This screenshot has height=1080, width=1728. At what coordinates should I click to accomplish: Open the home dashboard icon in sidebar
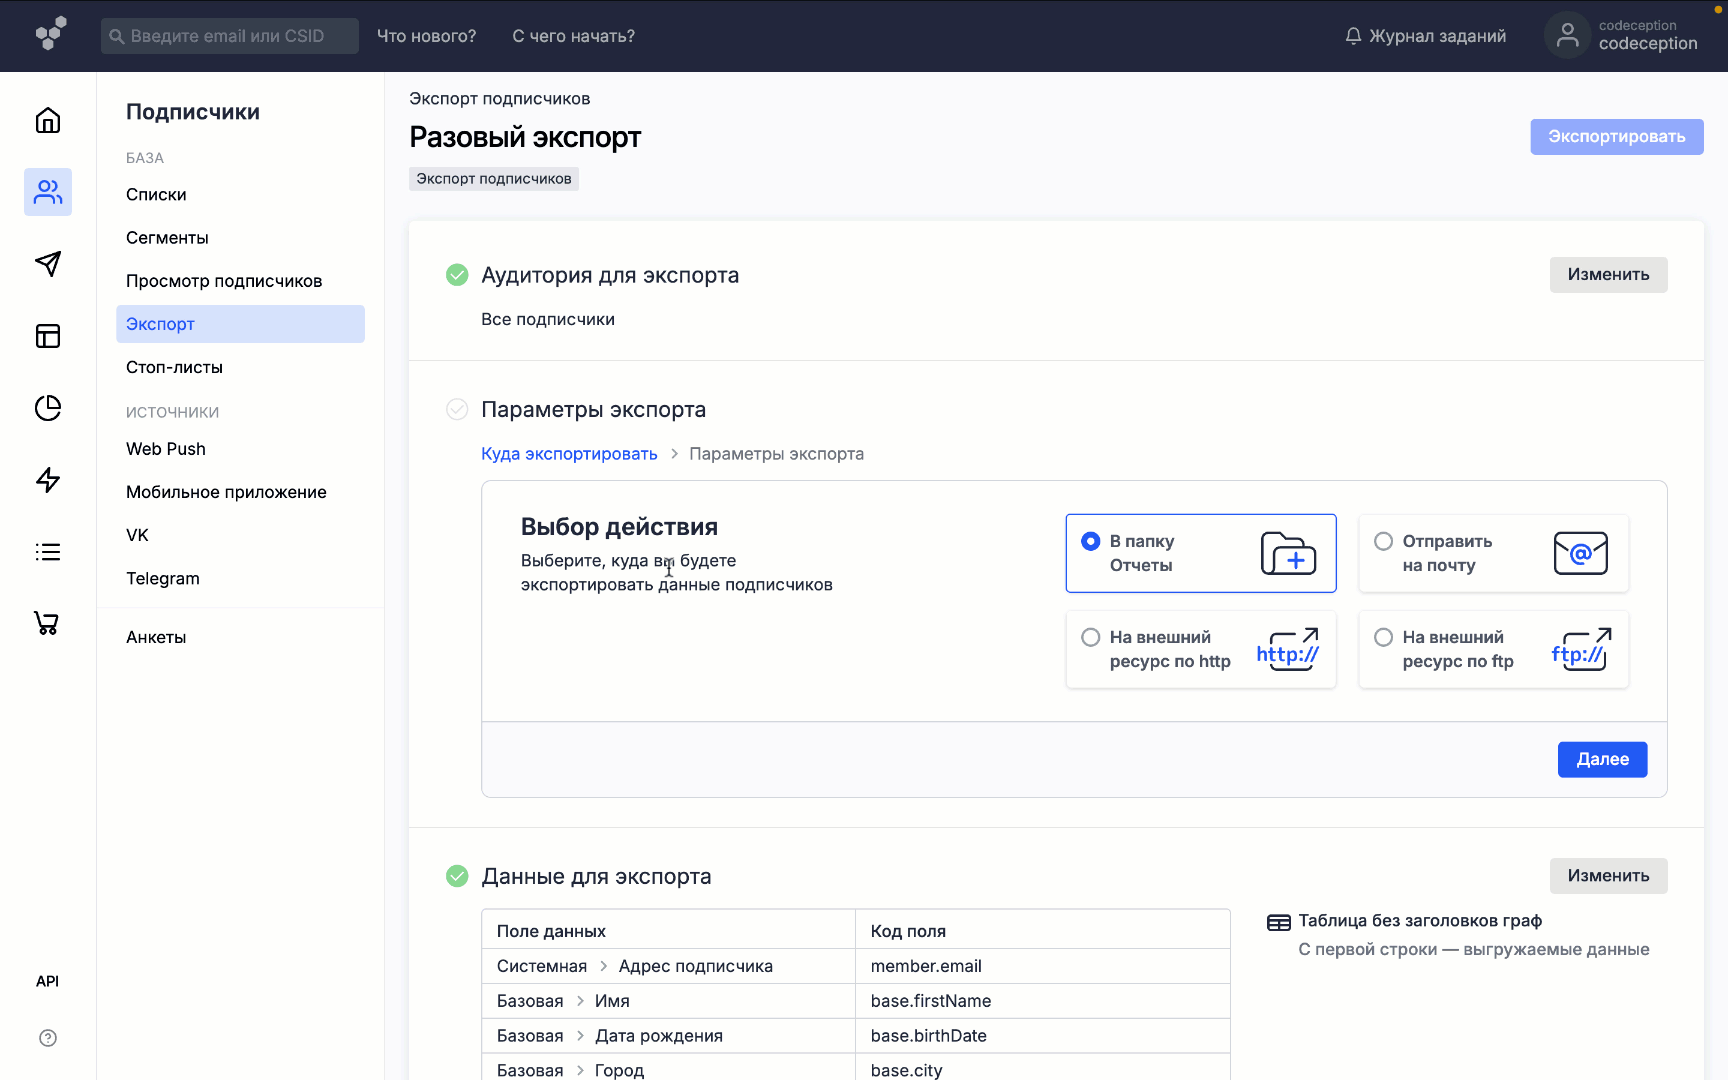coord(48,120)
